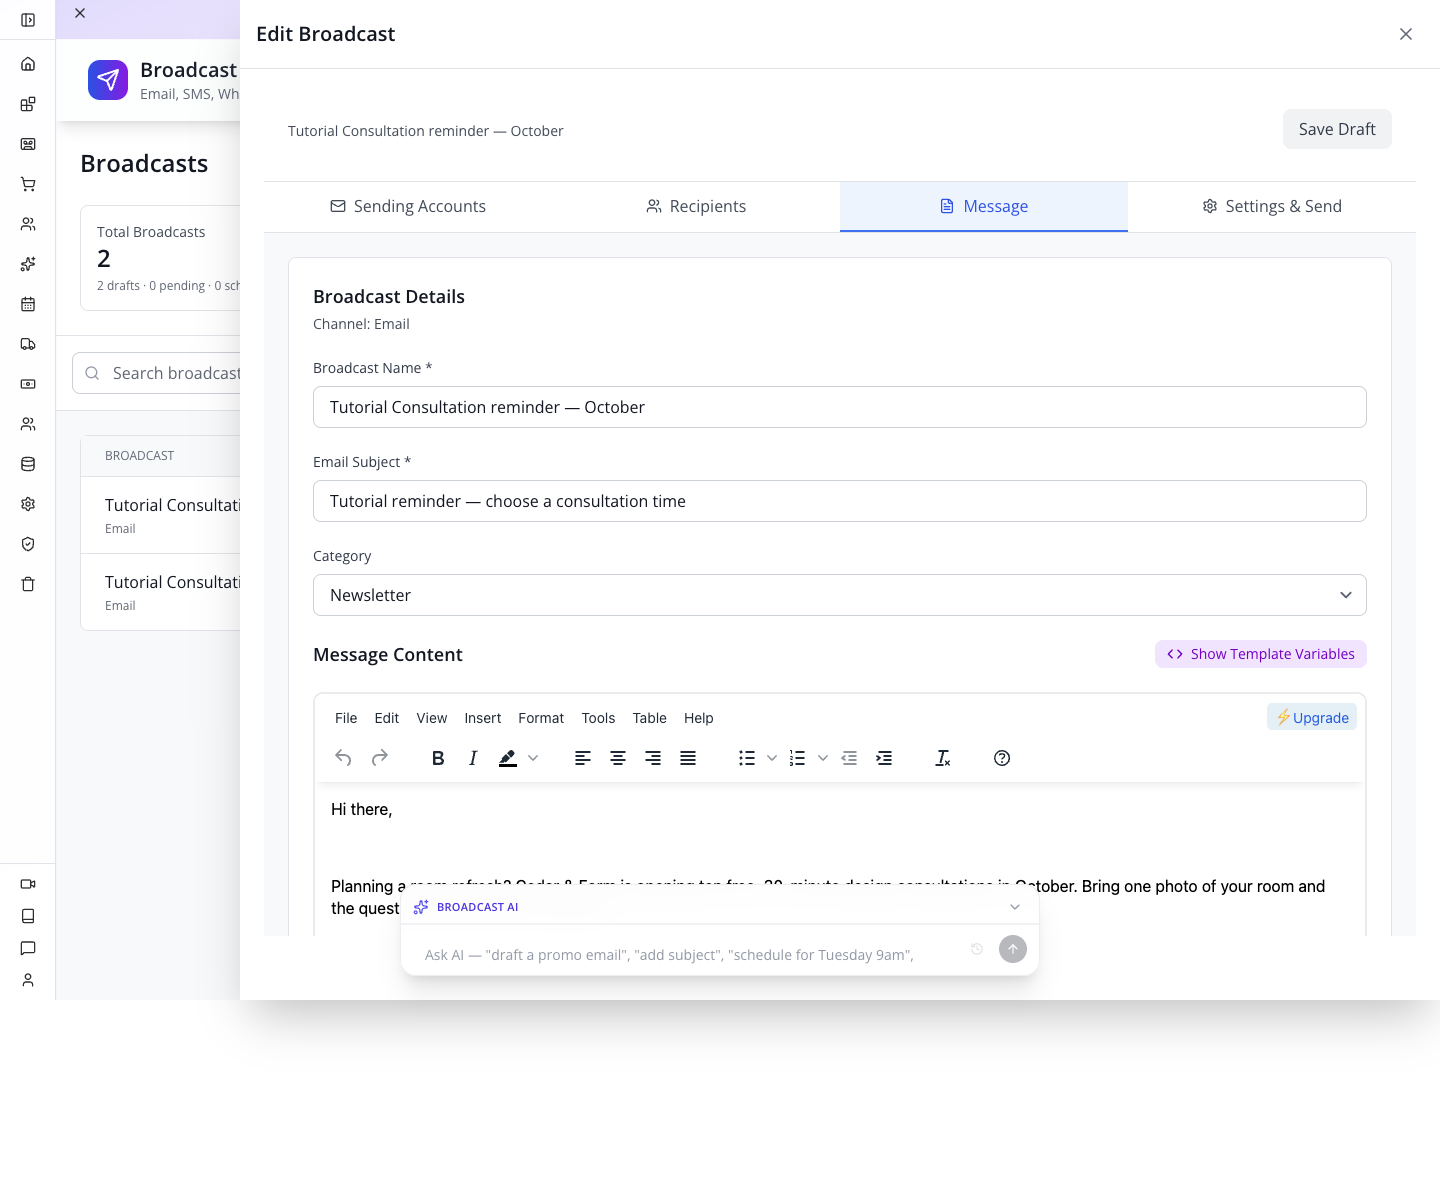This screenshot has width=1440, height=1200.
Task: Open editor help question mark icon
Action: (1002, 758)
